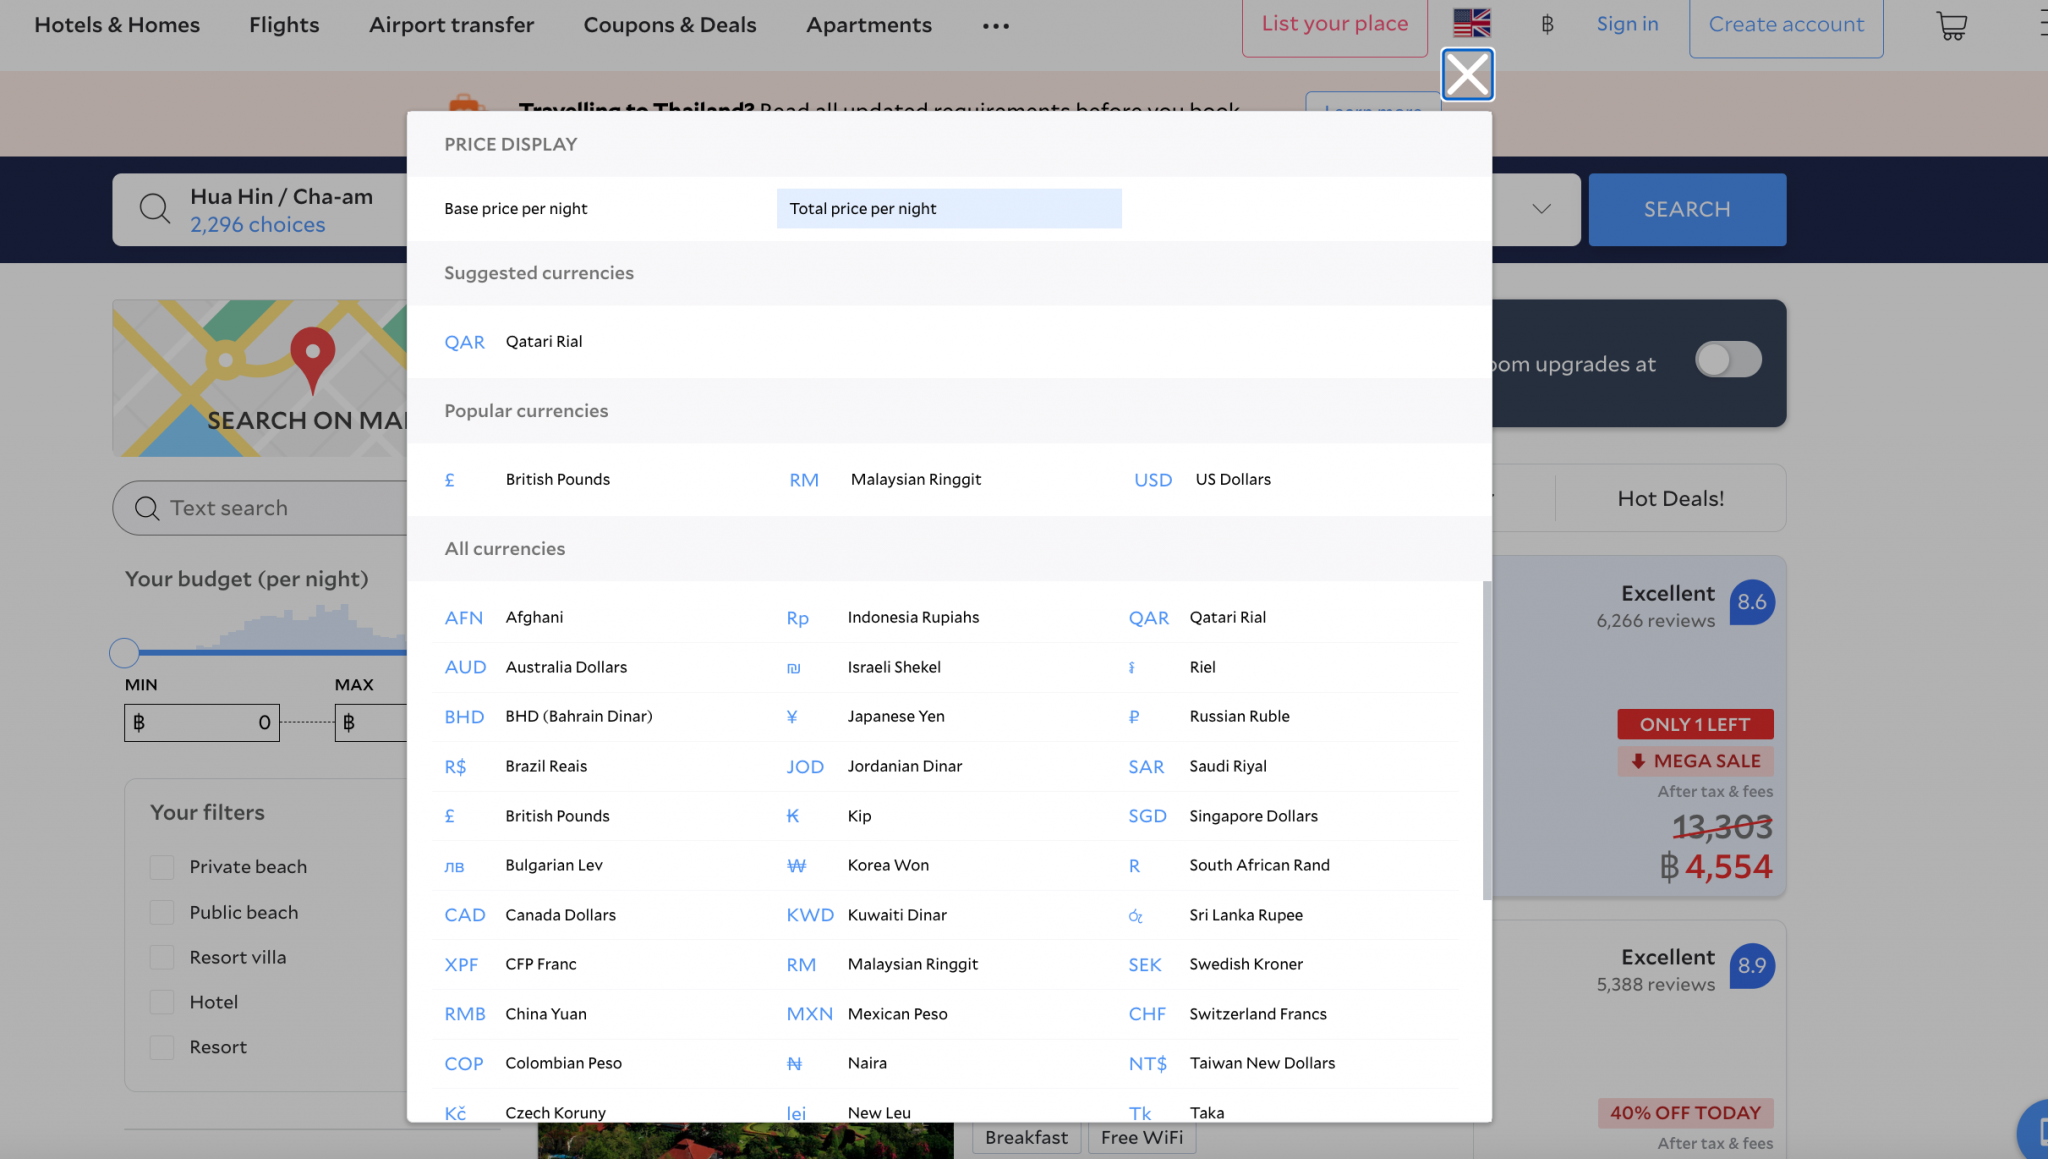Open the Flights menu item
Screen dimensions: 2048x1159
tap(284, 25)
